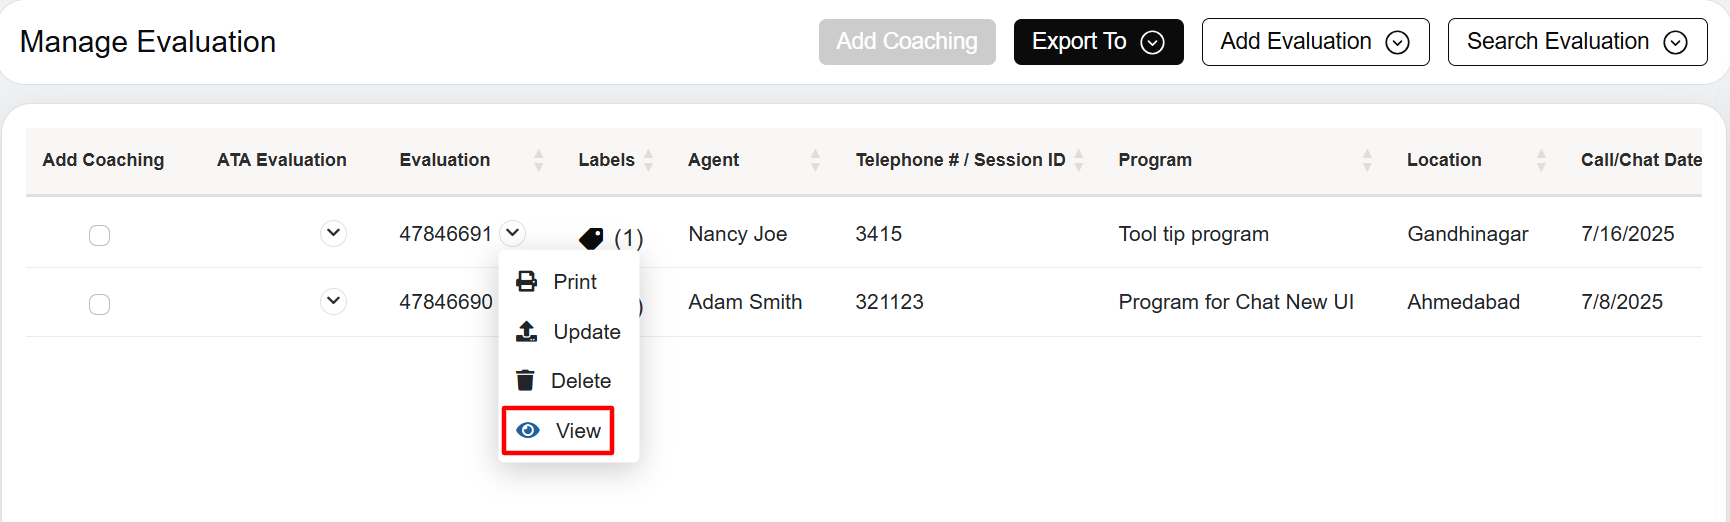Check the coaching box for Adam Smith row
The height and width of the screenshot is (522, 1730).
coord(99,304)
